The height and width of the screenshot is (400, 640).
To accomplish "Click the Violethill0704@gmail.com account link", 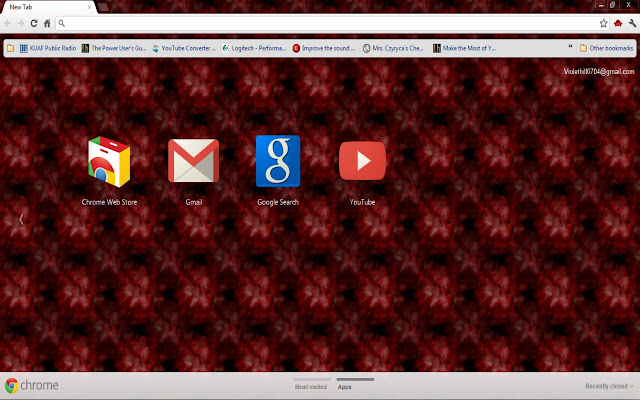I will point(599,71).
